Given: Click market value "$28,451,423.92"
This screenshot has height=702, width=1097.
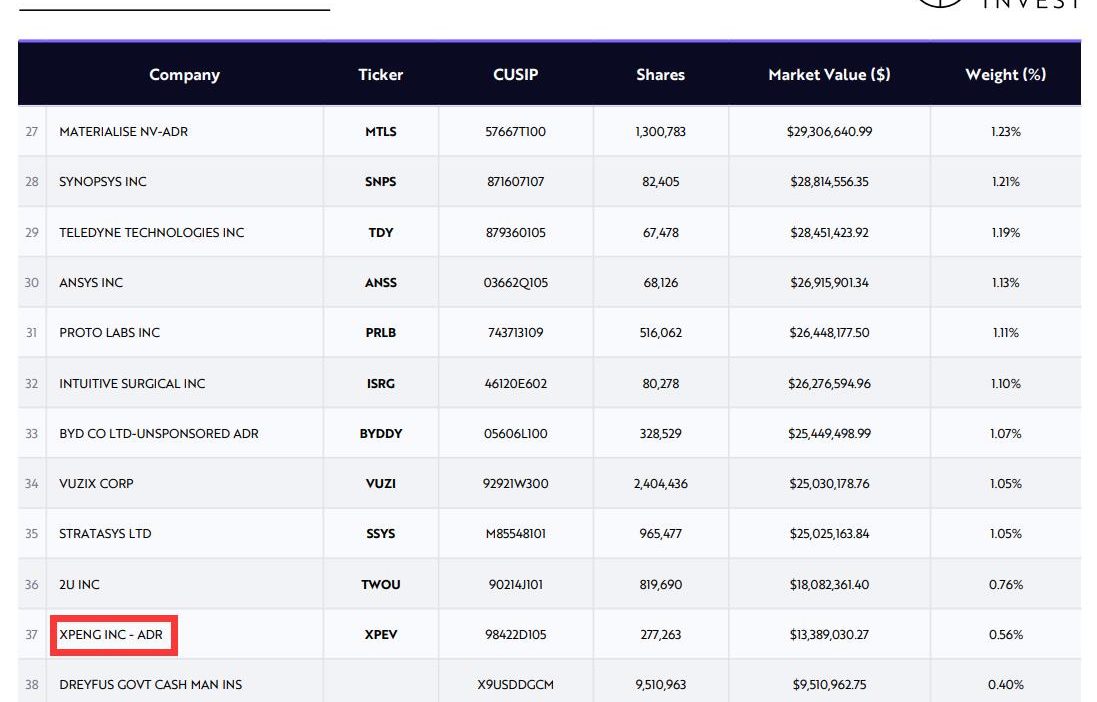Looking at the screenshot, I should [829, 232].
